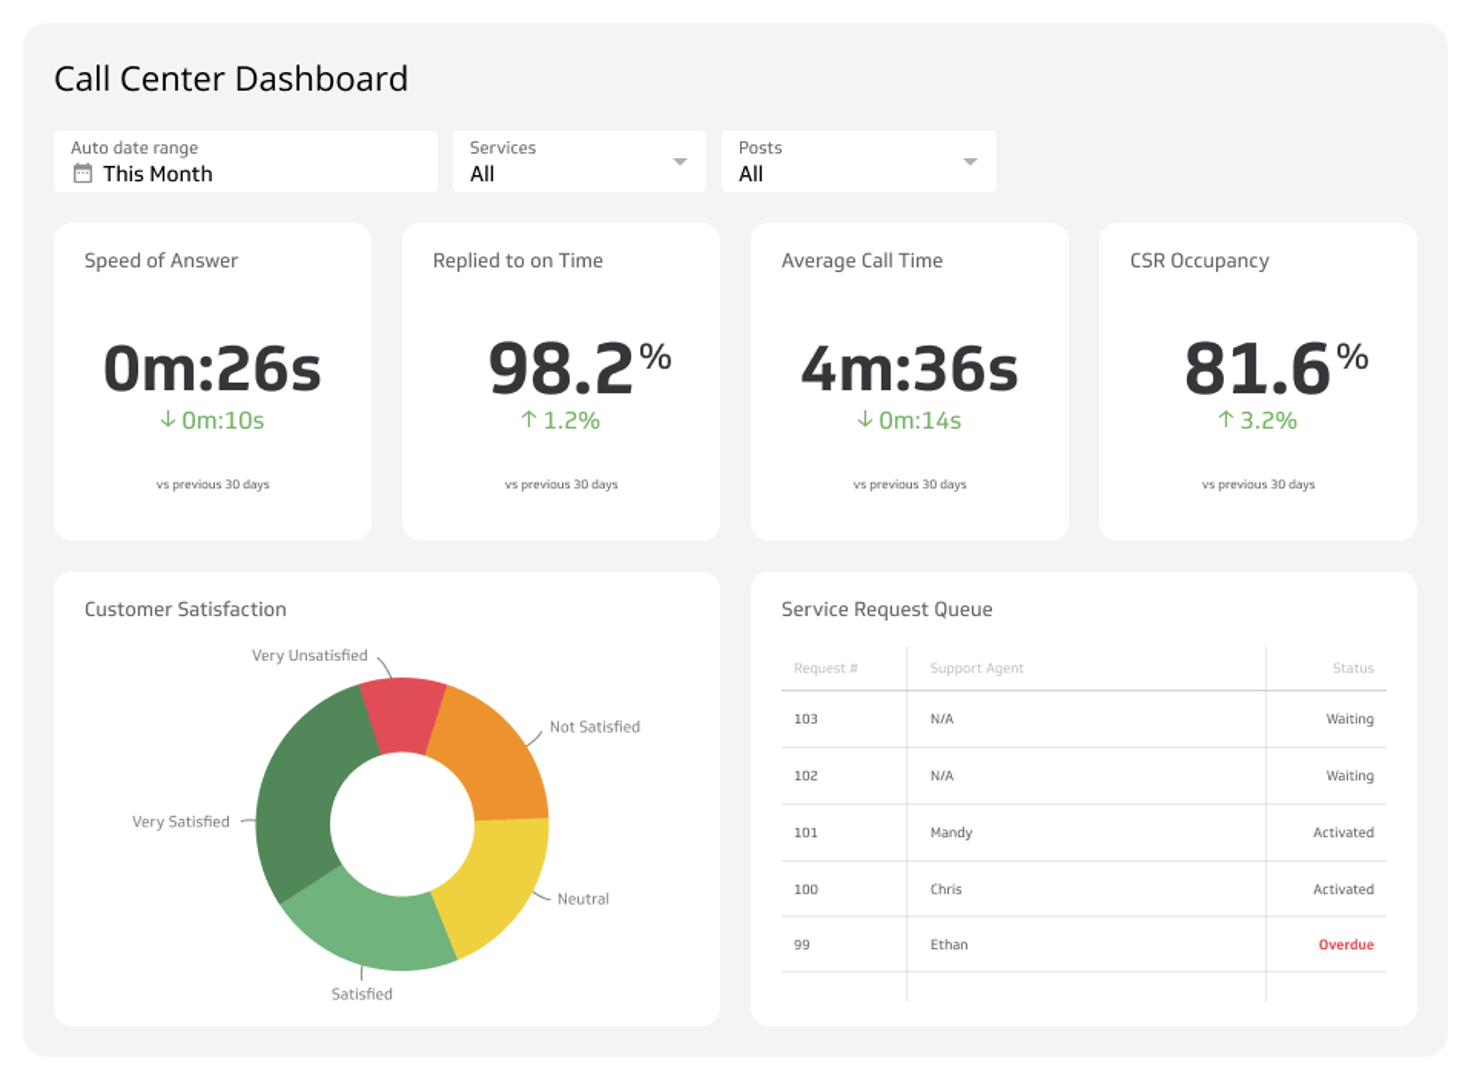The image size is (1471, 1080).
Task: Click the calendar icon in Auto date range
Action: tap(82, 174)
